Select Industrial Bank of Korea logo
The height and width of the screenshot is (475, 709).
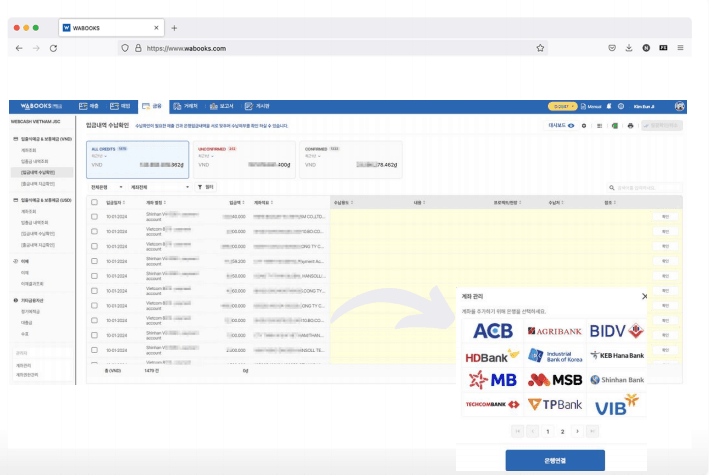pos(555,356)
